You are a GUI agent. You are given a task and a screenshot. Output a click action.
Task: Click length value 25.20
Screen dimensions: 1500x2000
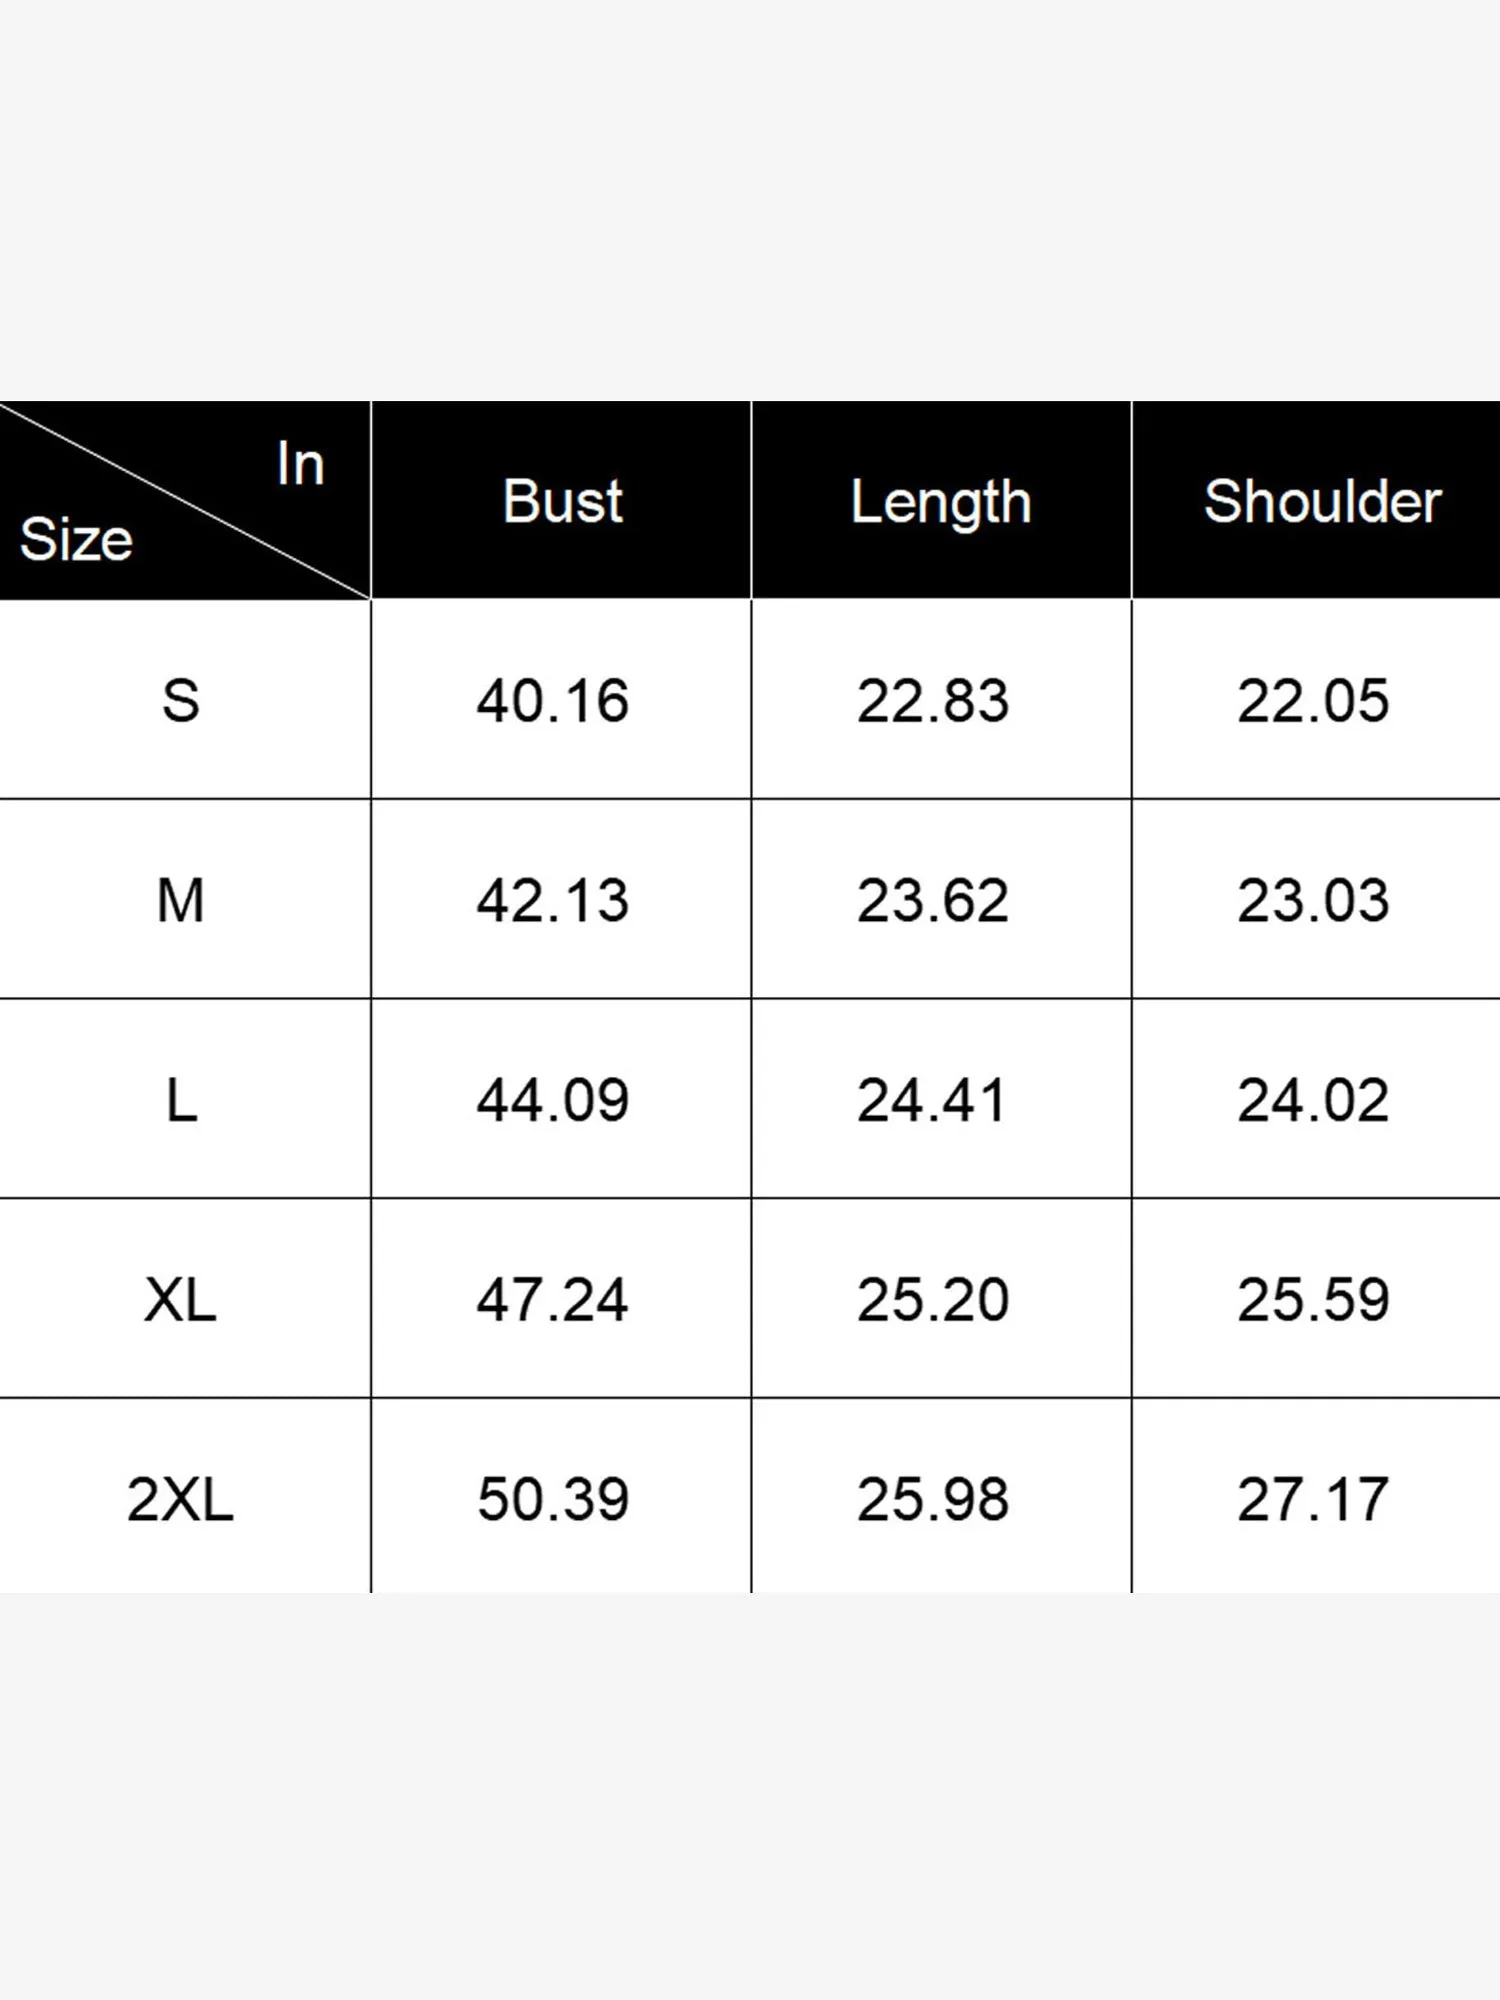coord(933,1300)
